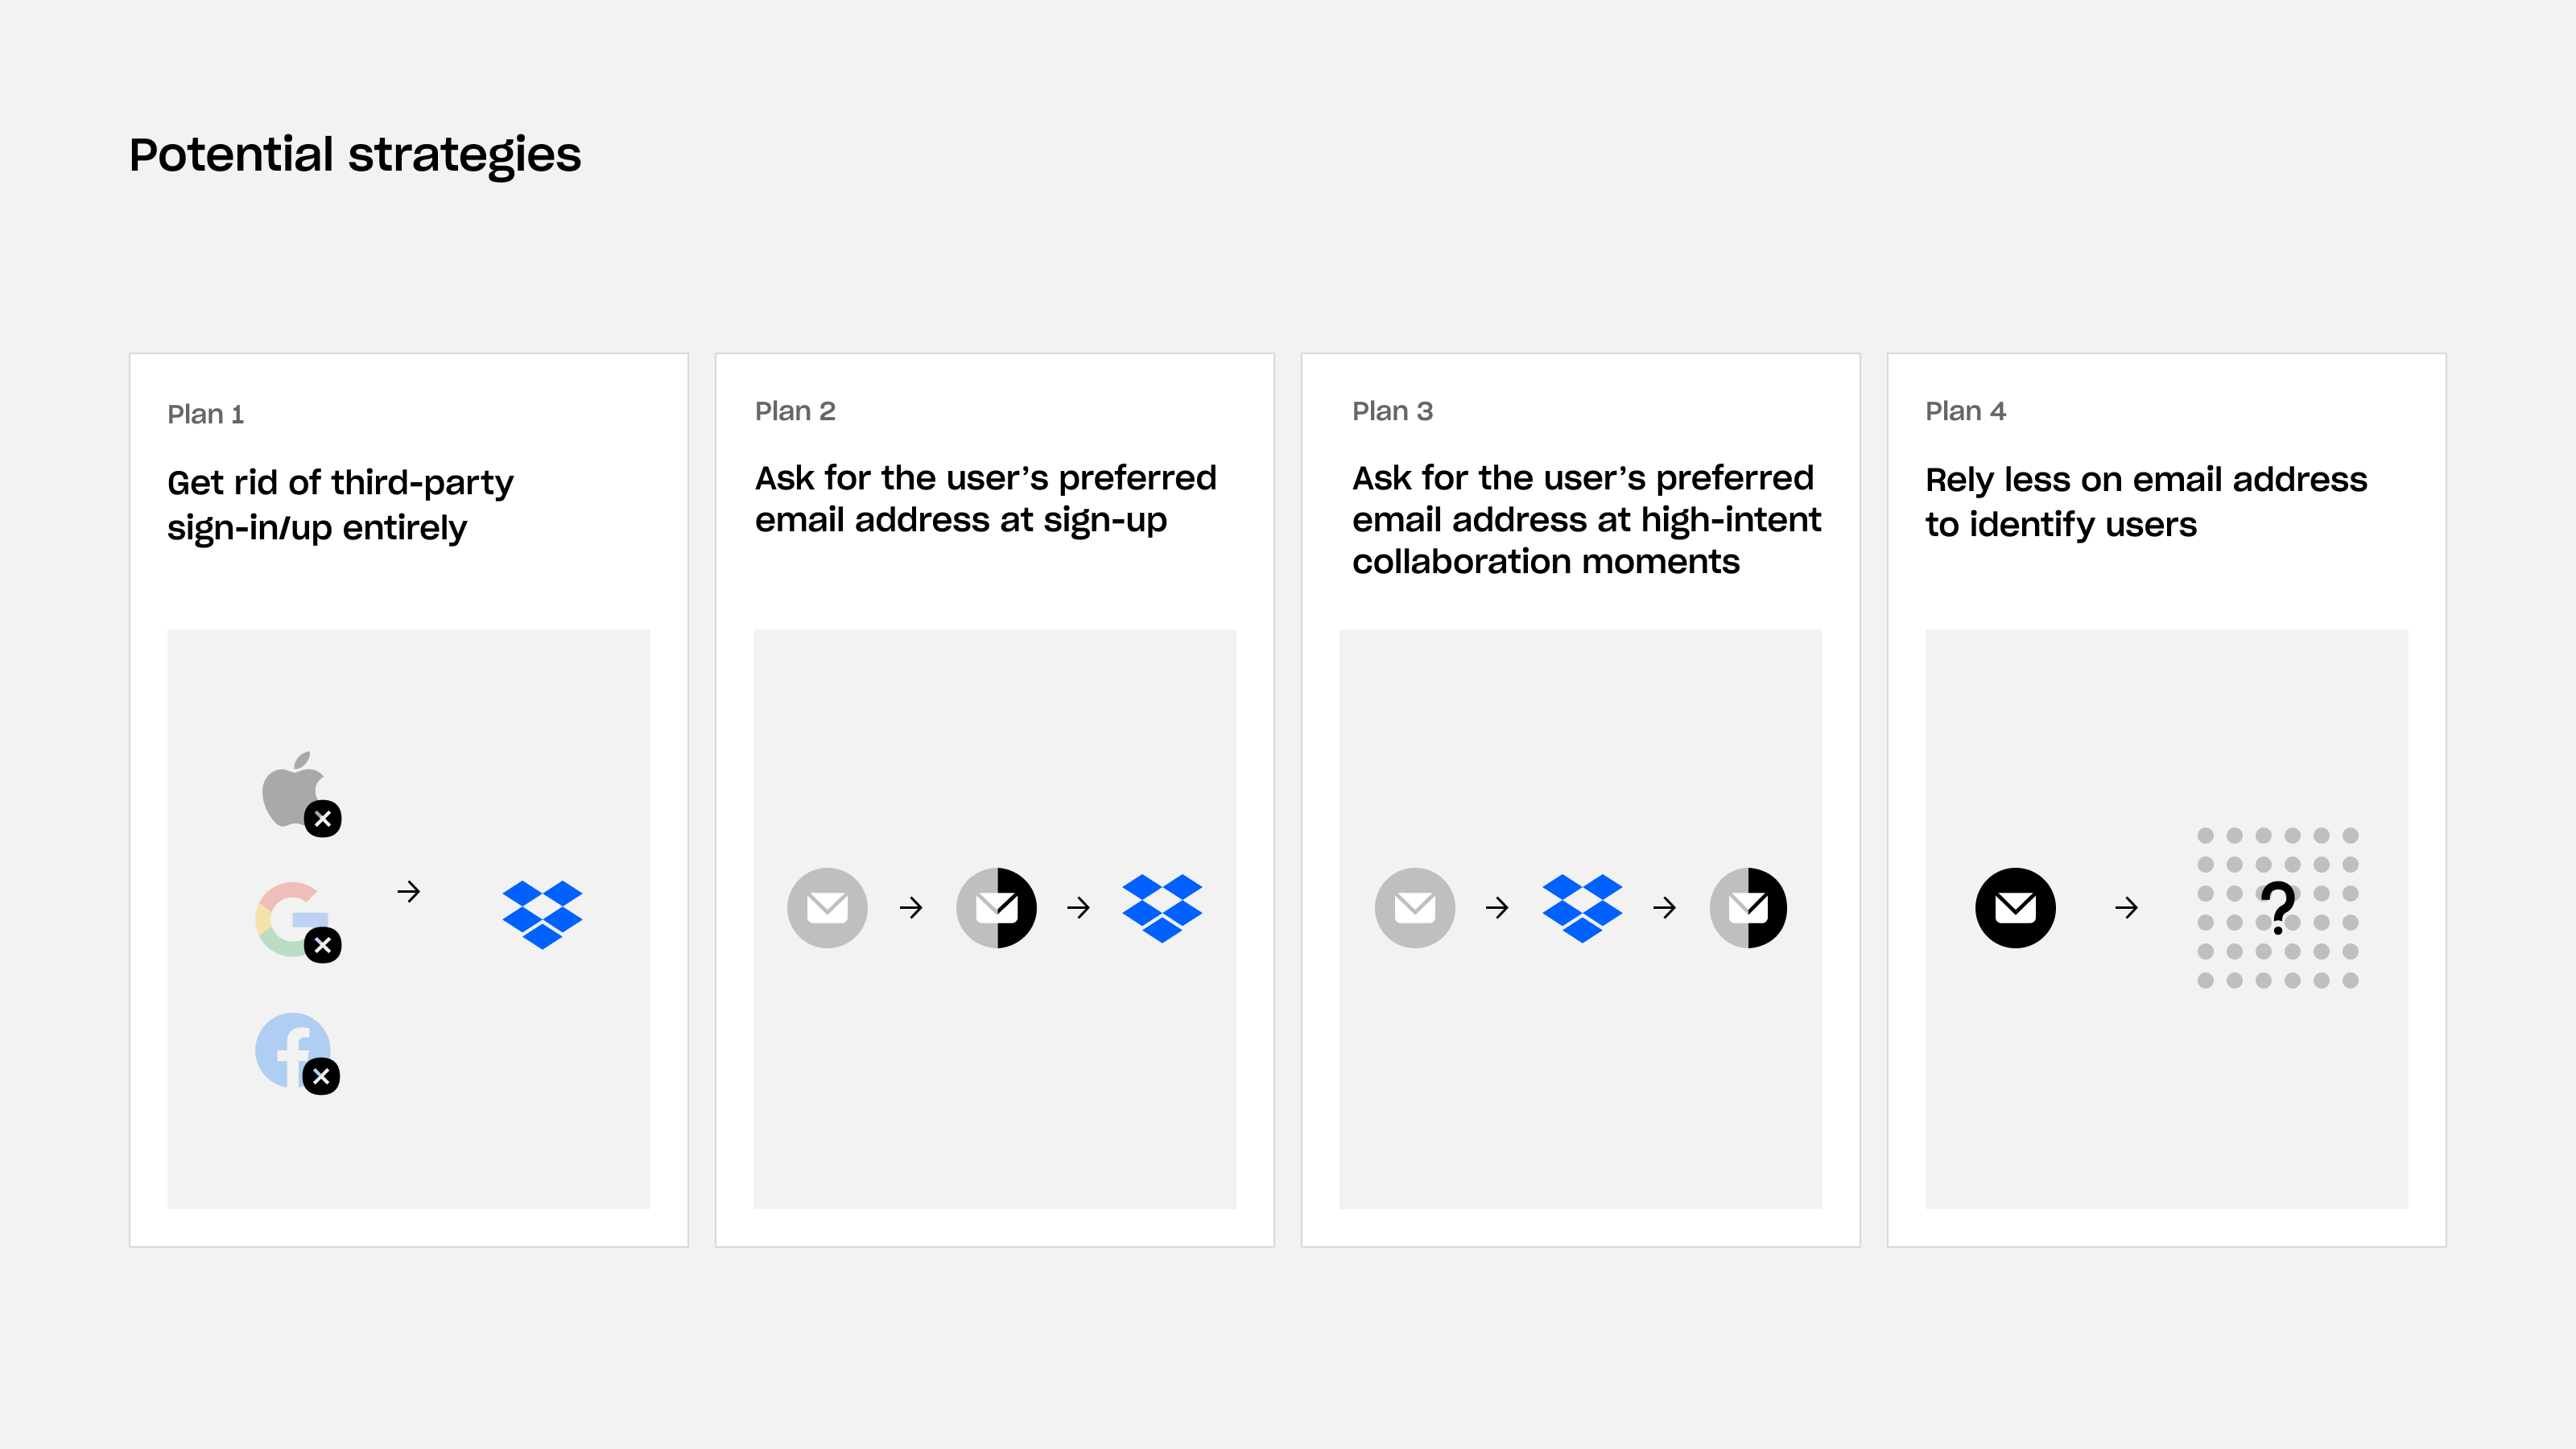Click the half-filled email icon Plan 3
Screen dimensions: 2576x1449
point(1748,907)
